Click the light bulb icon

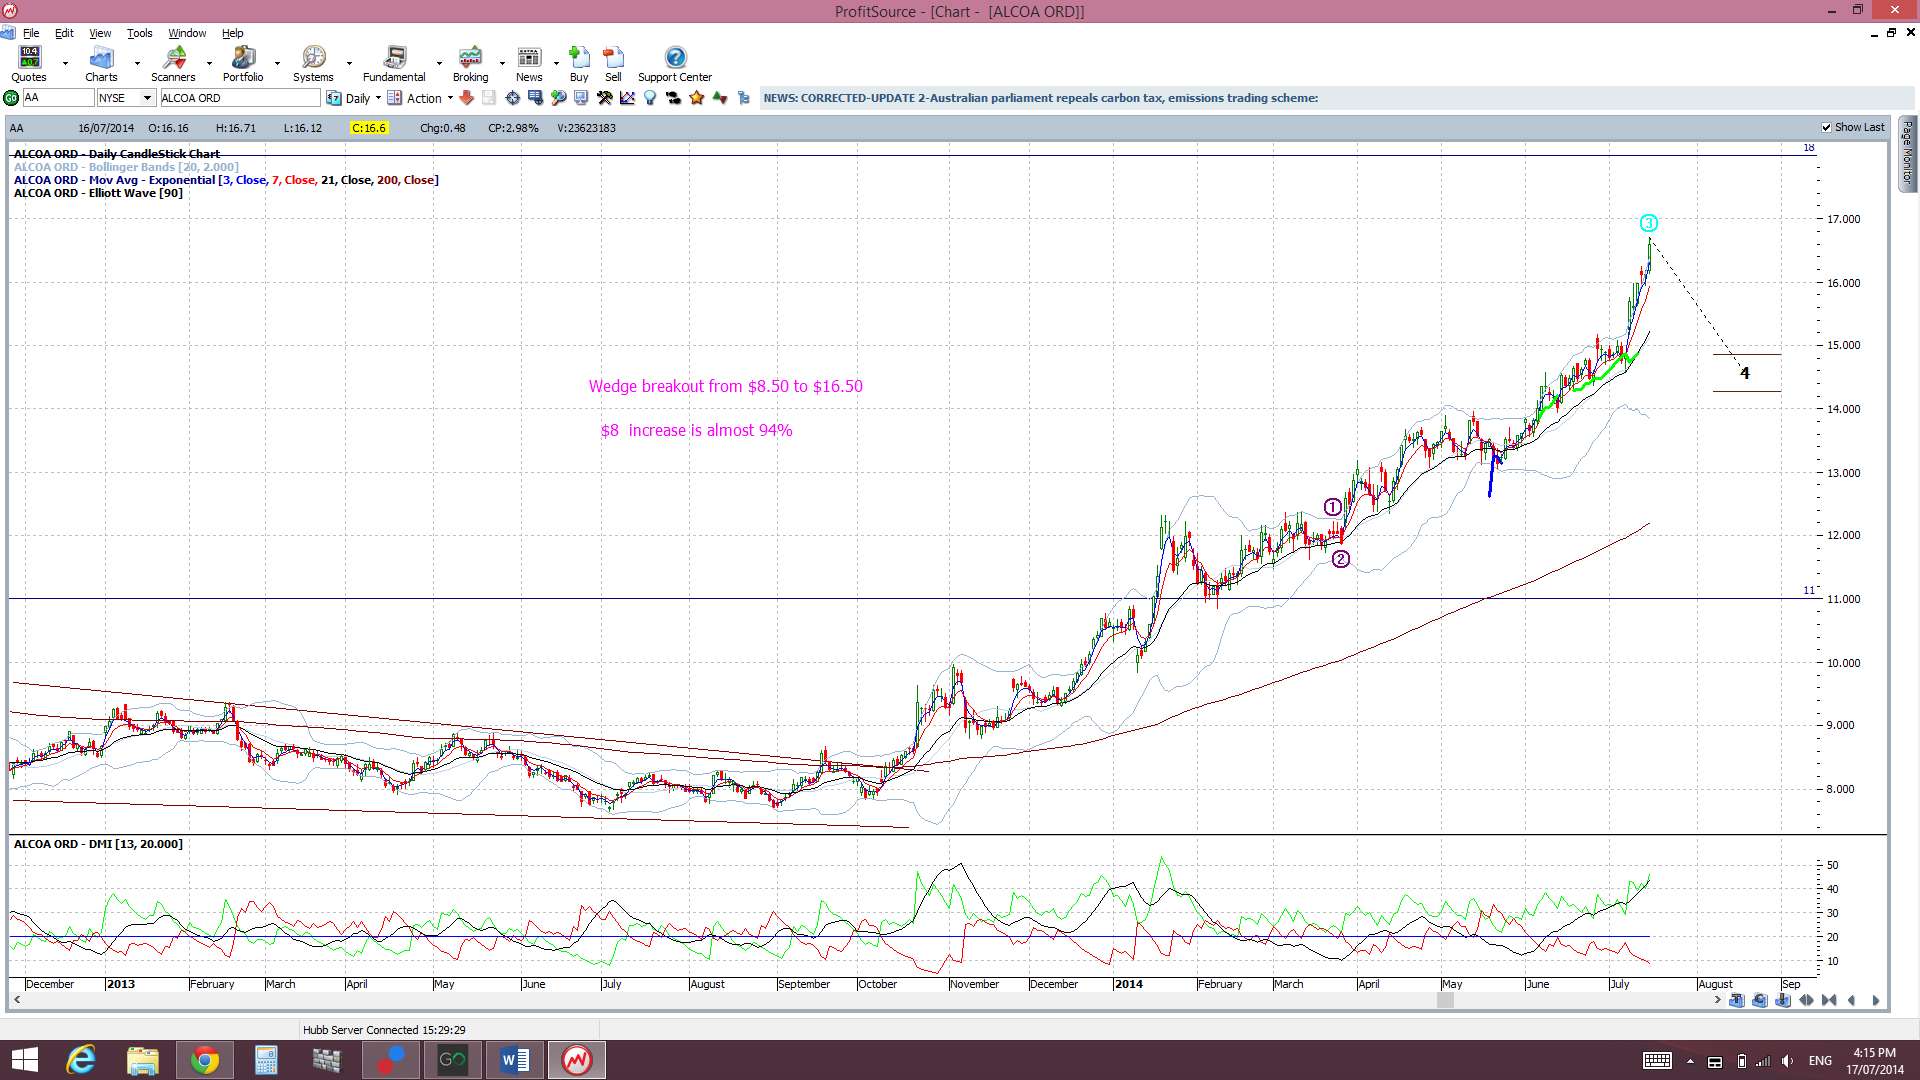point(650,98)
